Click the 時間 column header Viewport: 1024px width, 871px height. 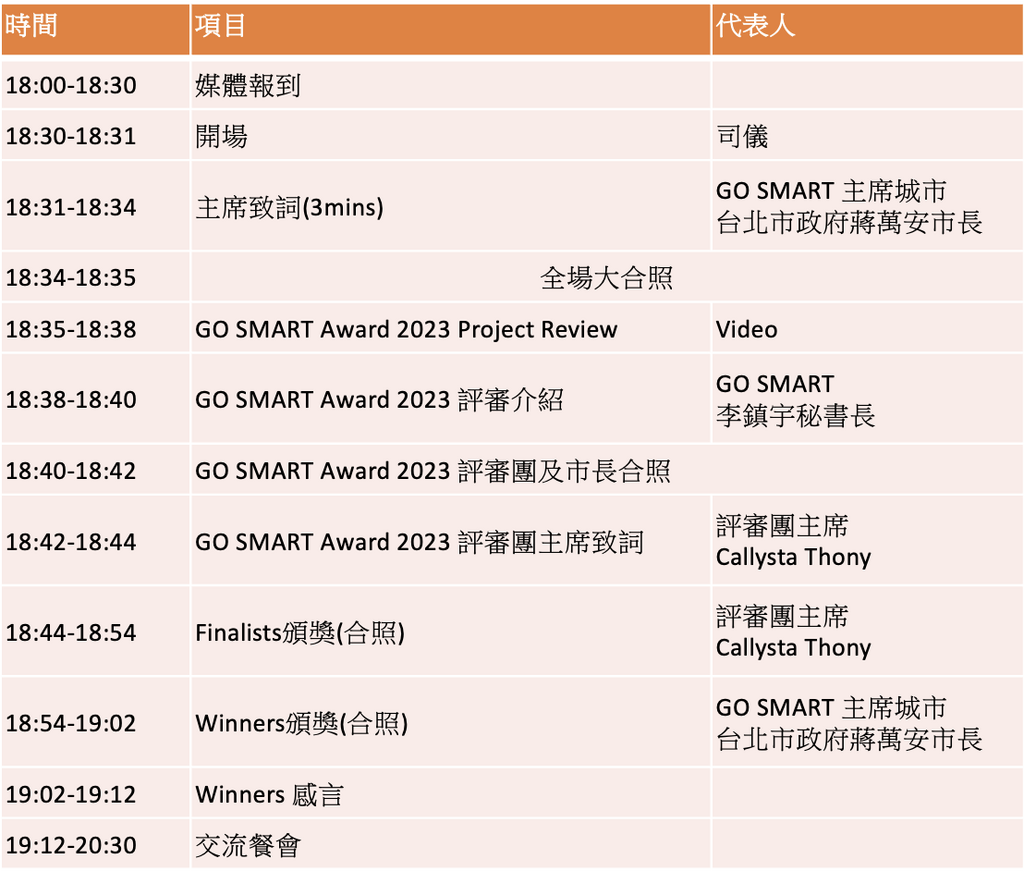pos(32,27)
